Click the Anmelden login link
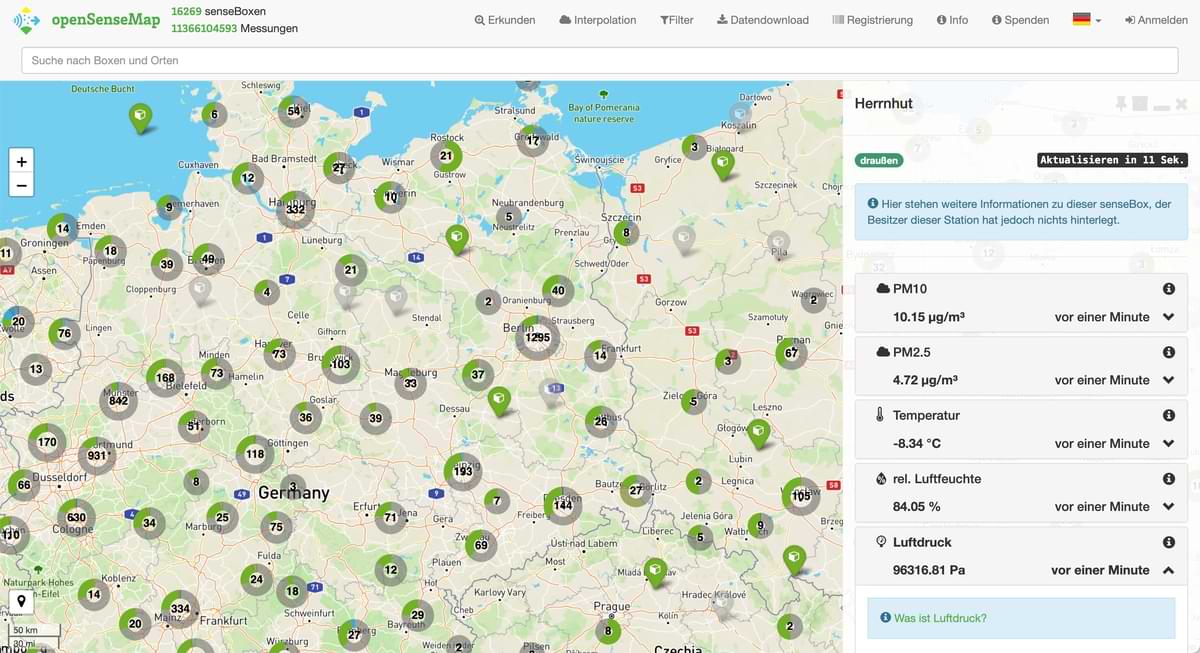1200x653 pixels. [1156, 20]
